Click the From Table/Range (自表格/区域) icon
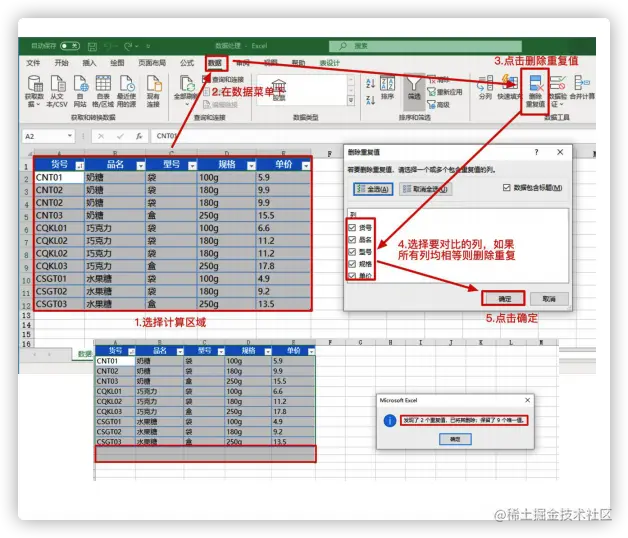The width and height of the screenshot is (628, 538). pyautogui.click(x=103, y=83)
